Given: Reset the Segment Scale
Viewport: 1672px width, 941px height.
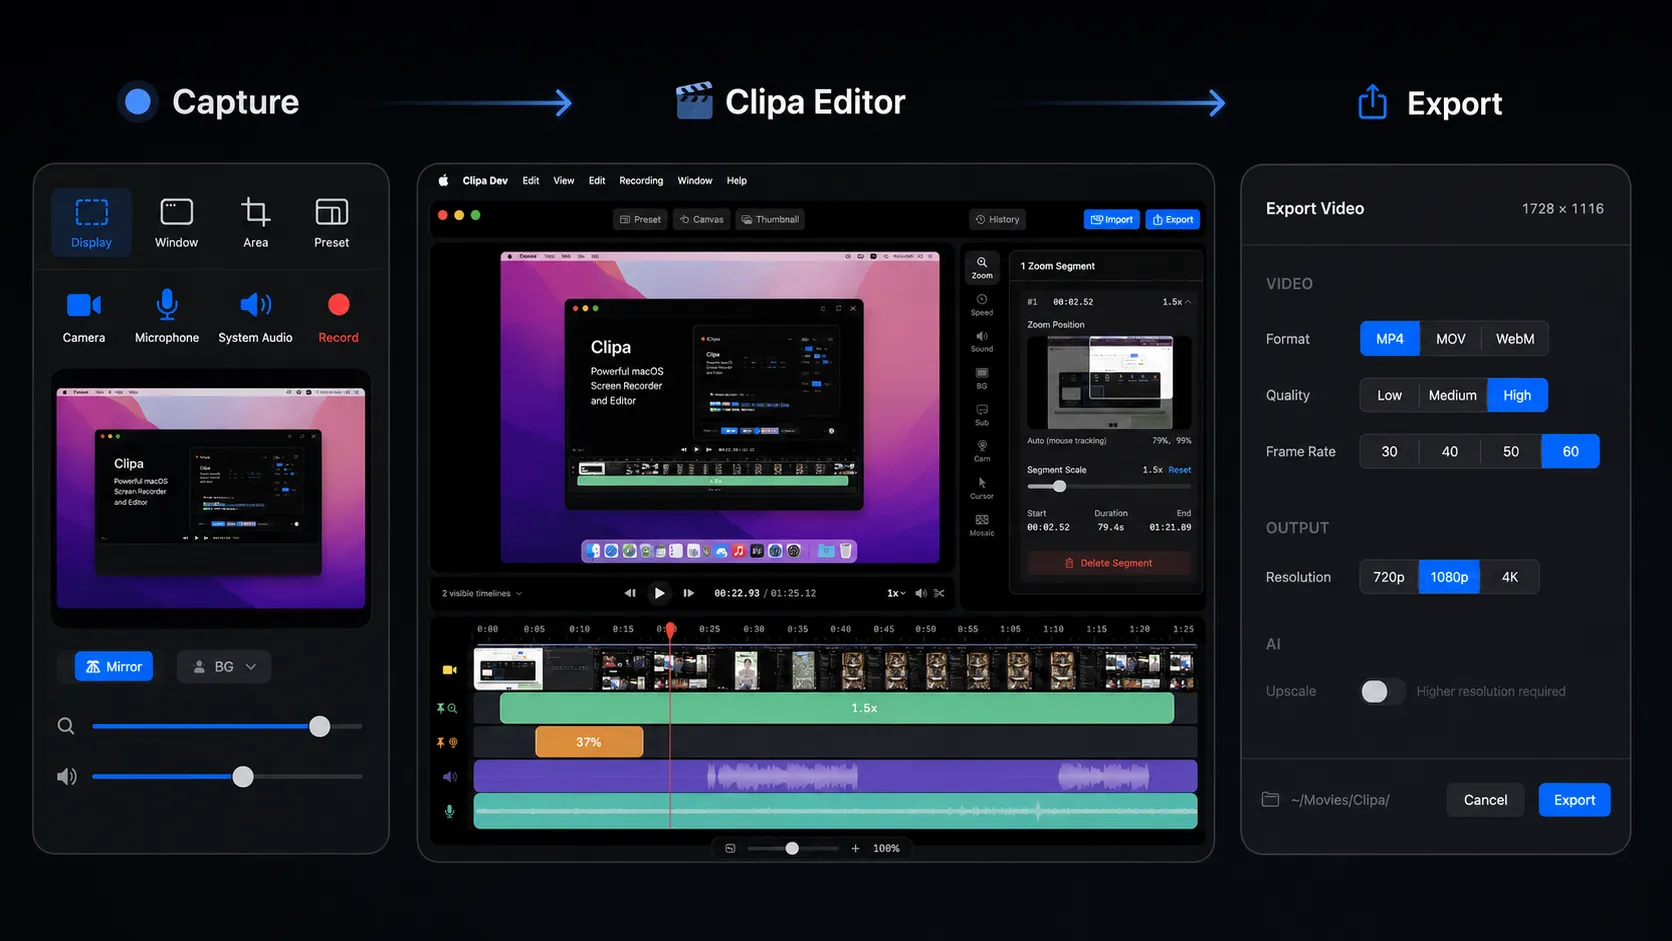Looking at the screenshot, I should (1180, 470).
